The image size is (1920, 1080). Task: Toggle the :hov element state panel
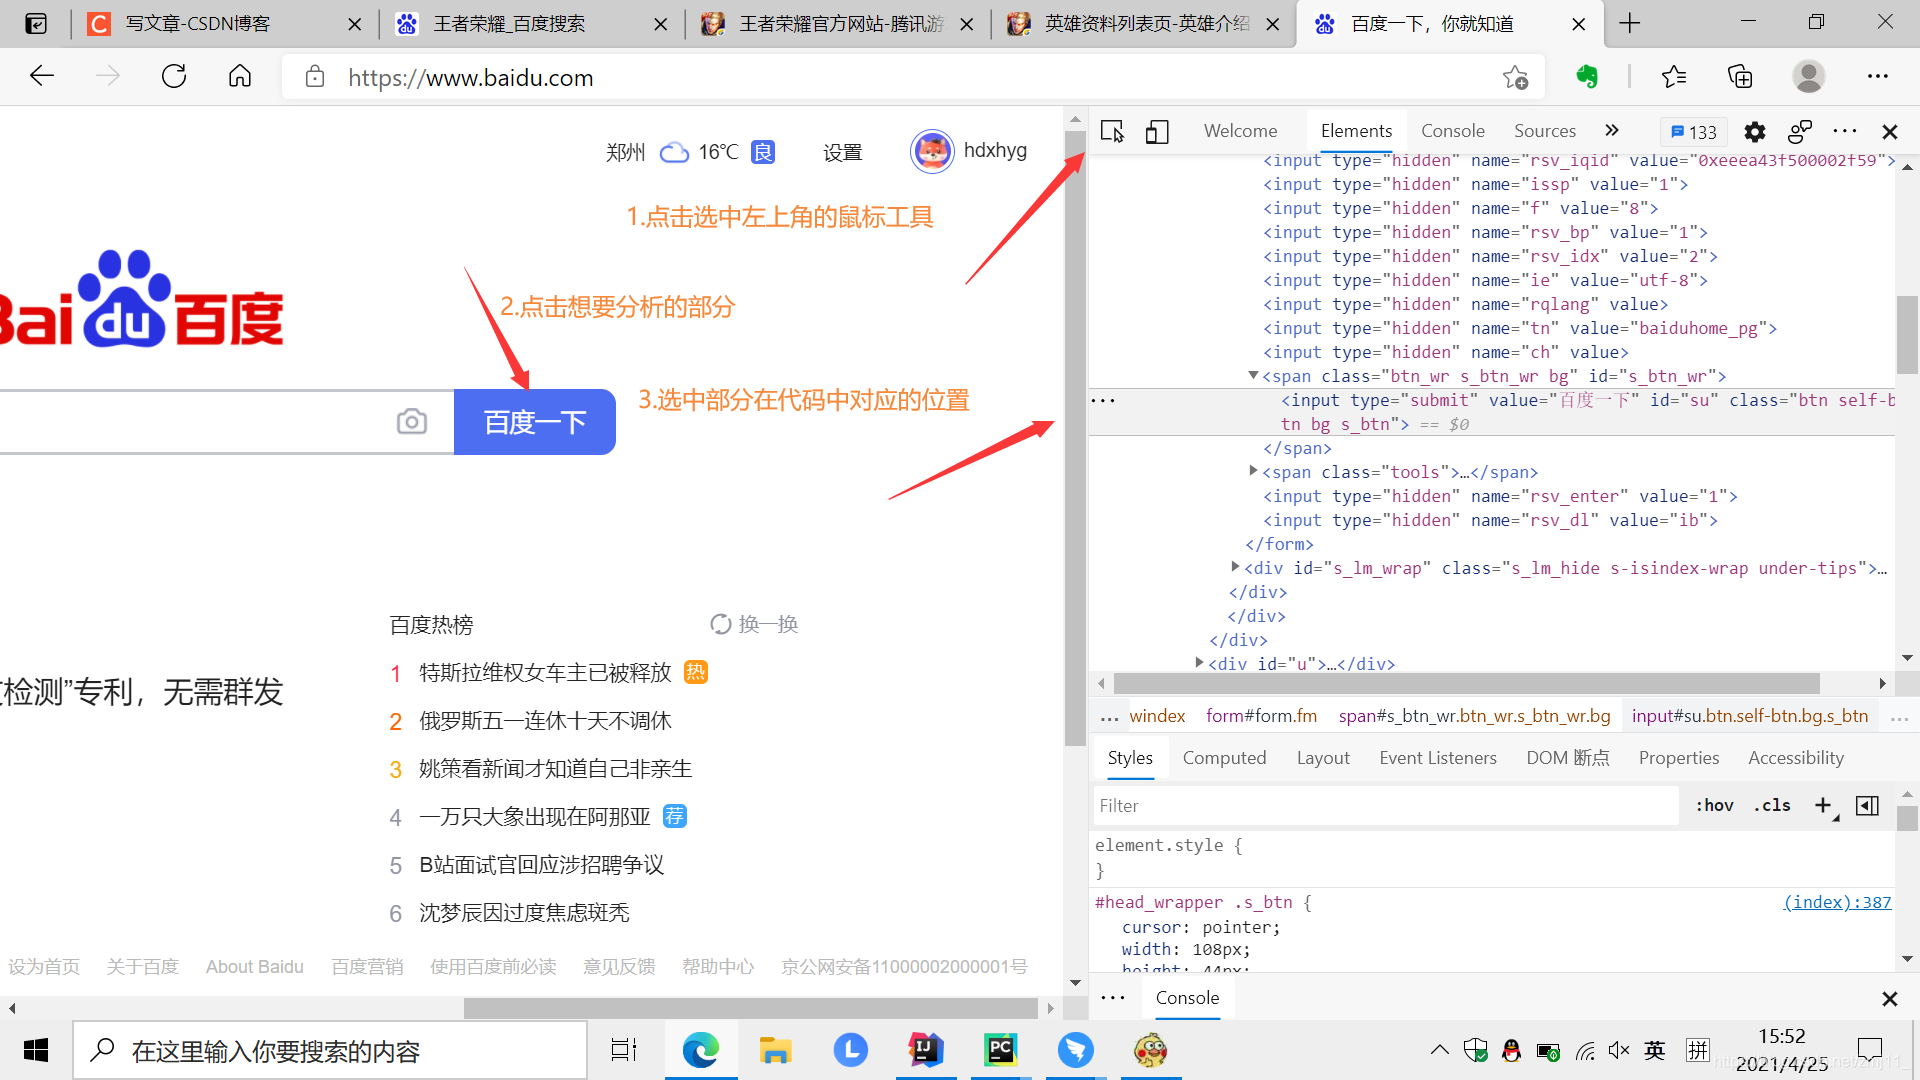[x=1714, y=806]
